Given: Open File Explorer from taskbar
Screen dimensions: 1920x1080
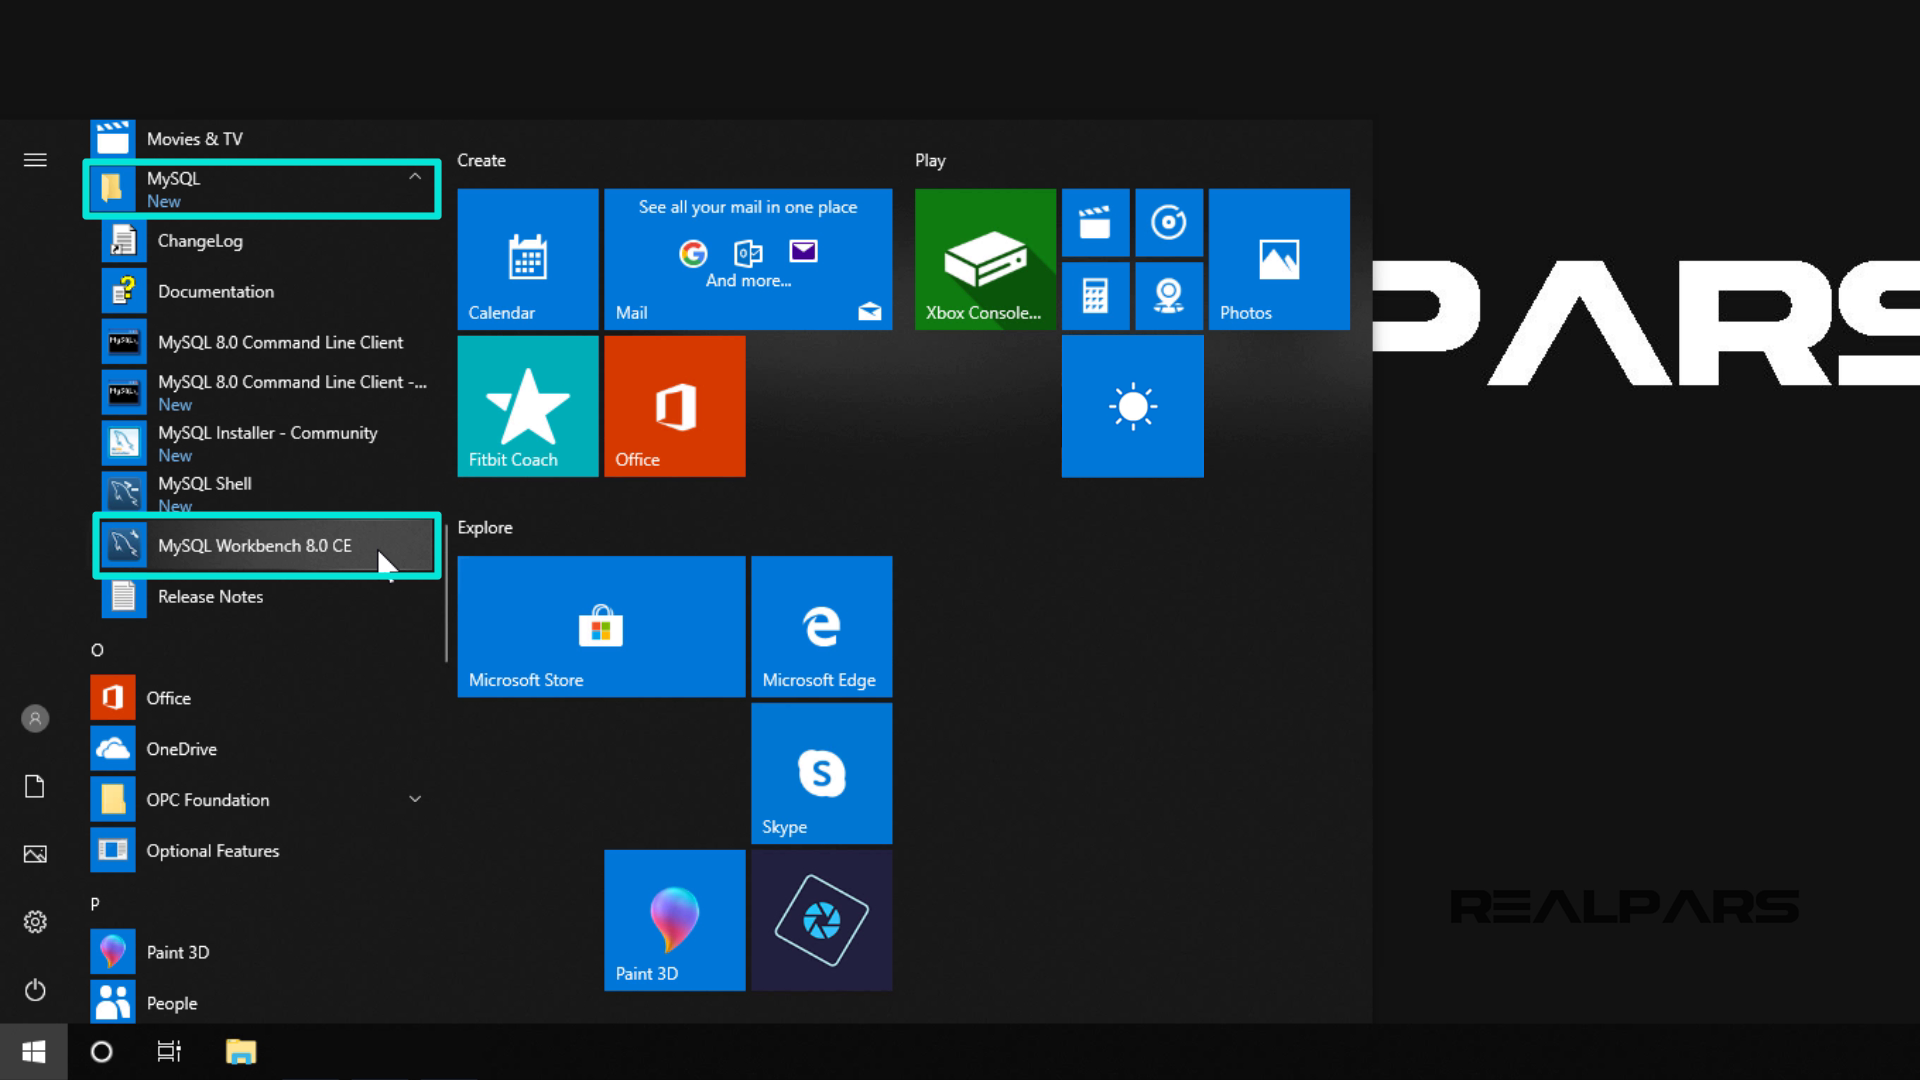Looking at the screenshot, I should tap(241, 1052).
